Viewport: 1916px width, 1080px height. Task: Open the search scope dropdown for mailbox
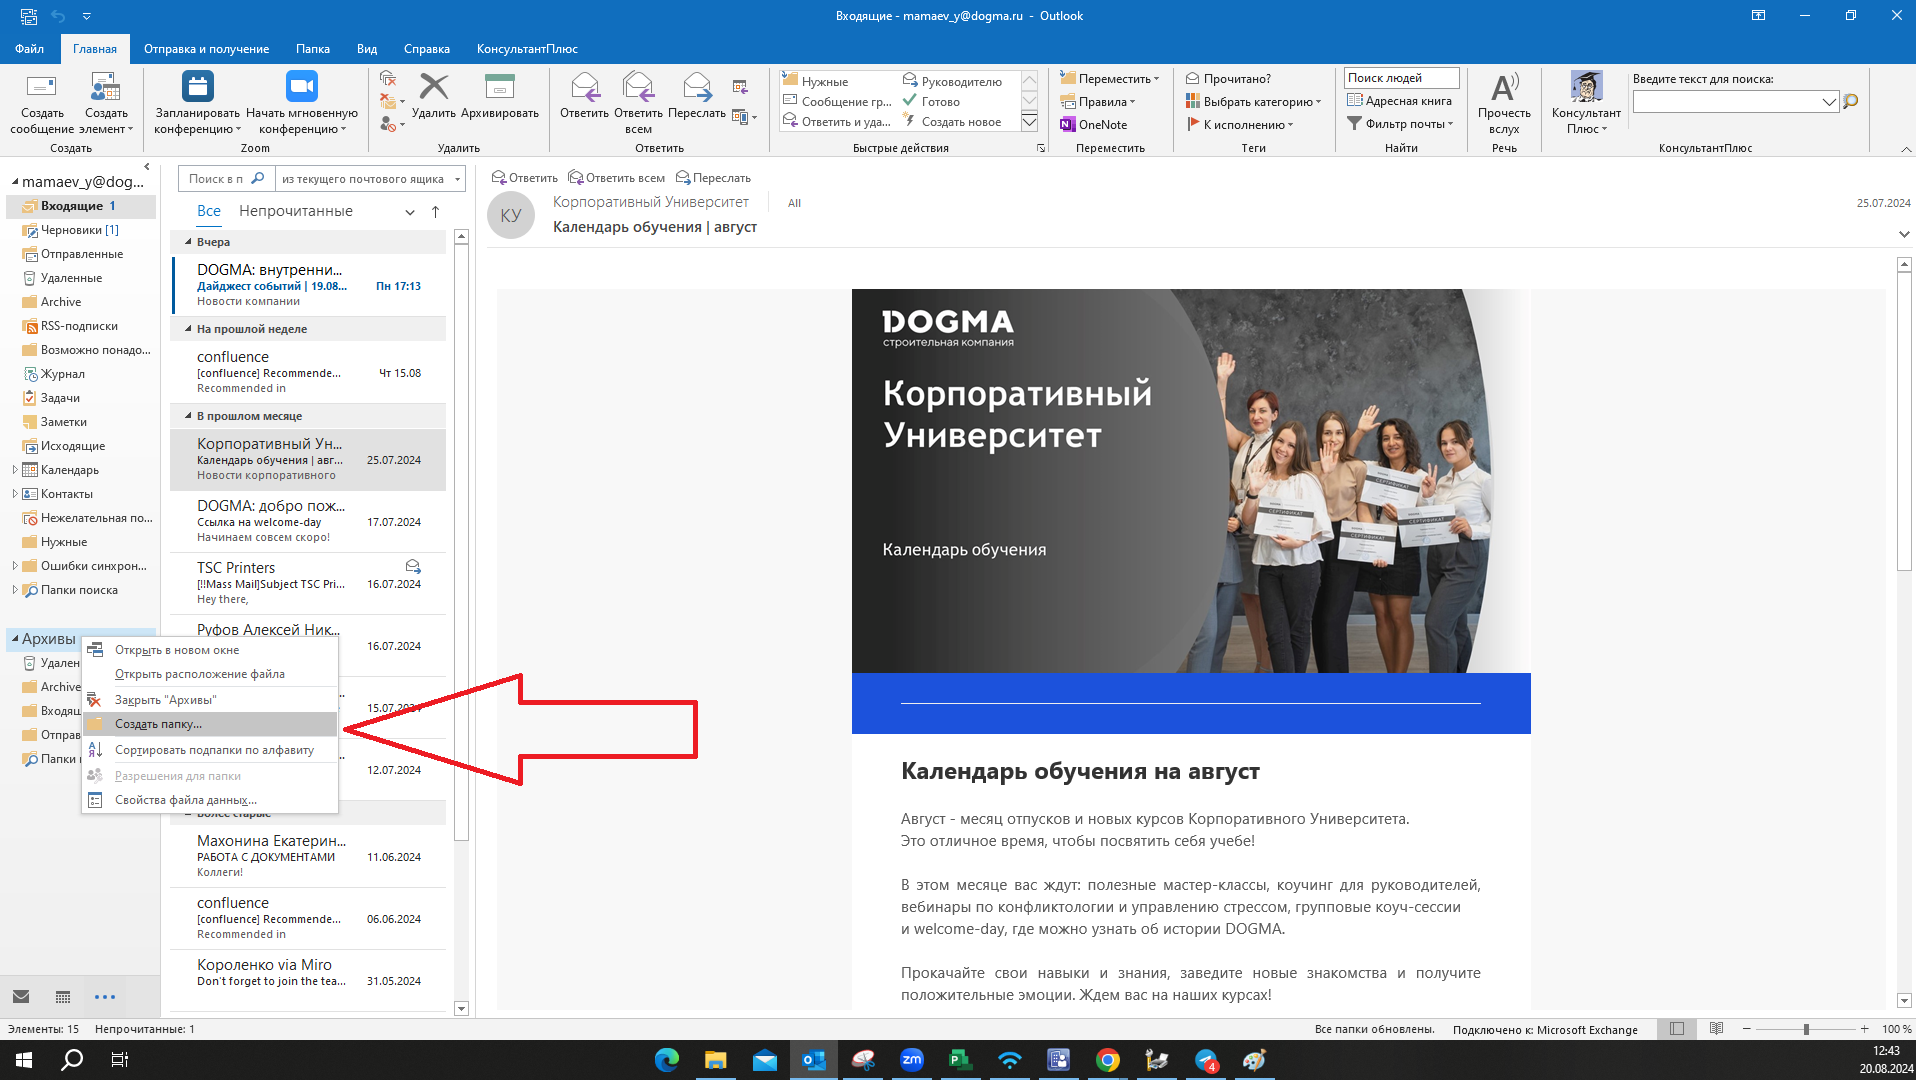pyautogui.click(x=457, y=179)
